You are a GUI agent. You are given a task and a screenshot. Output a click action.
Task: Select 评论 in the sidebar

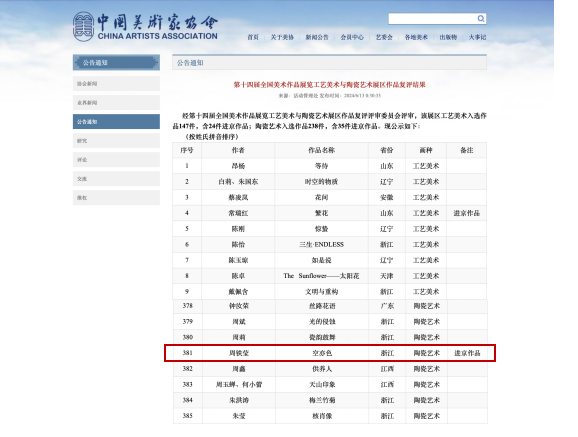tap(116, 160)
